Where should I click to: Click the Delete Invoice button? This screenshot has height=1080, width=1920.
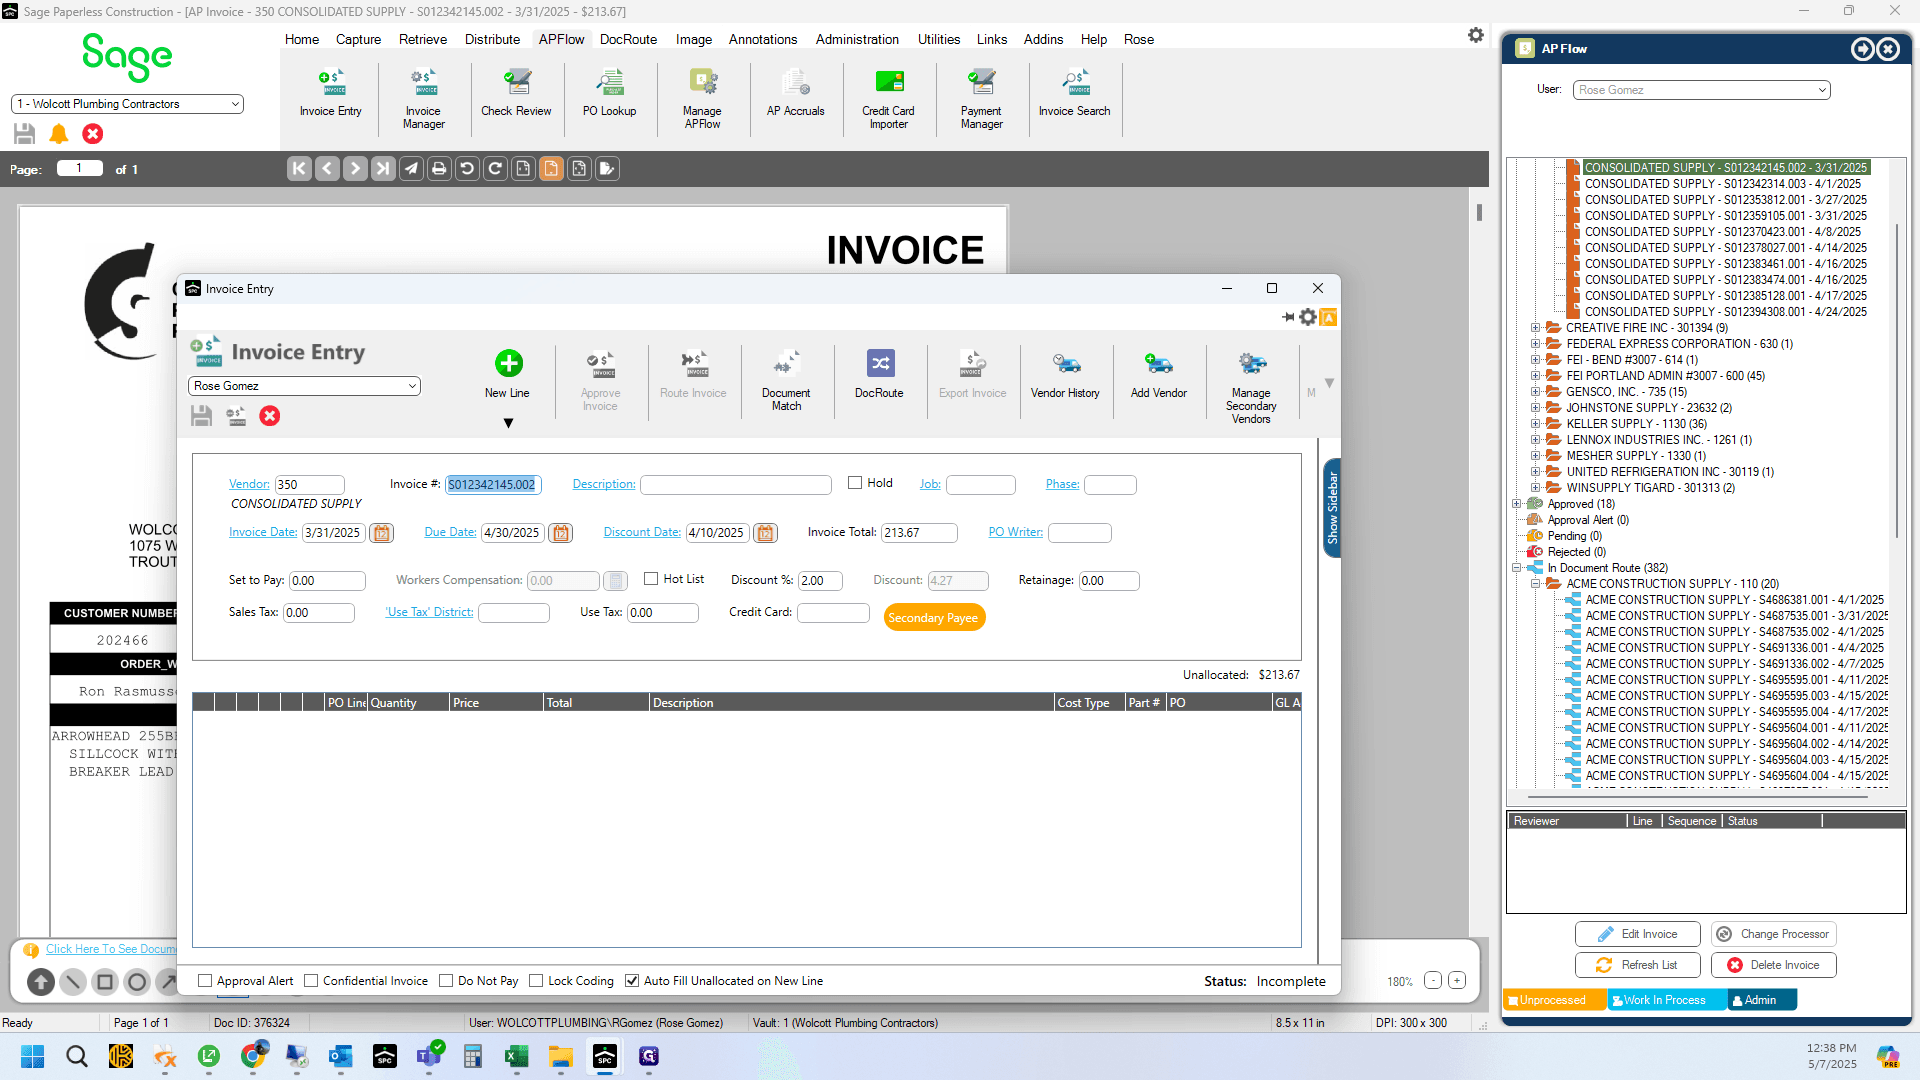coord(1774,965)
